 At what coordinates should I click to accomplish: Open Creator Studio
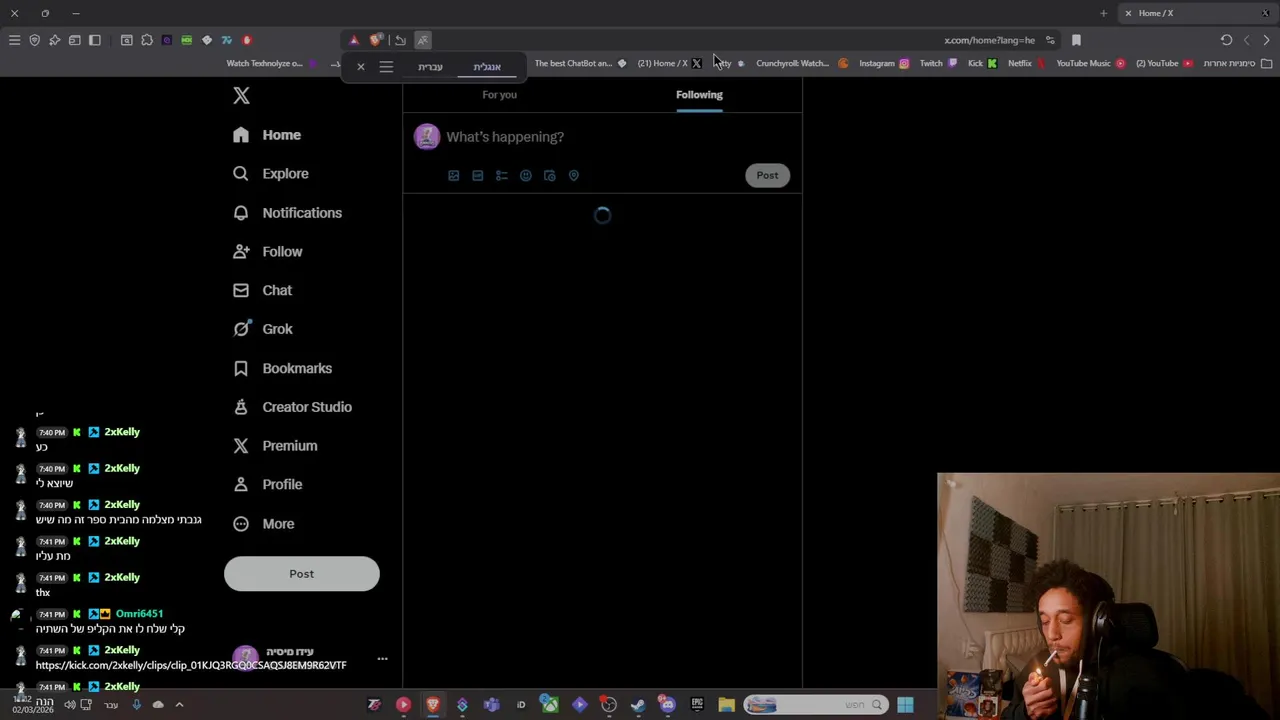coord(292,407)
